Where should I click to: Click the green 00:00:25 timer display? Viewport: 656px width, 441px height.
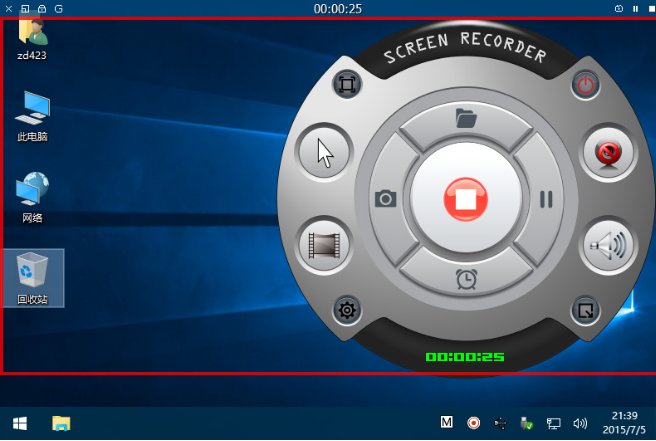tap(465, 357)
